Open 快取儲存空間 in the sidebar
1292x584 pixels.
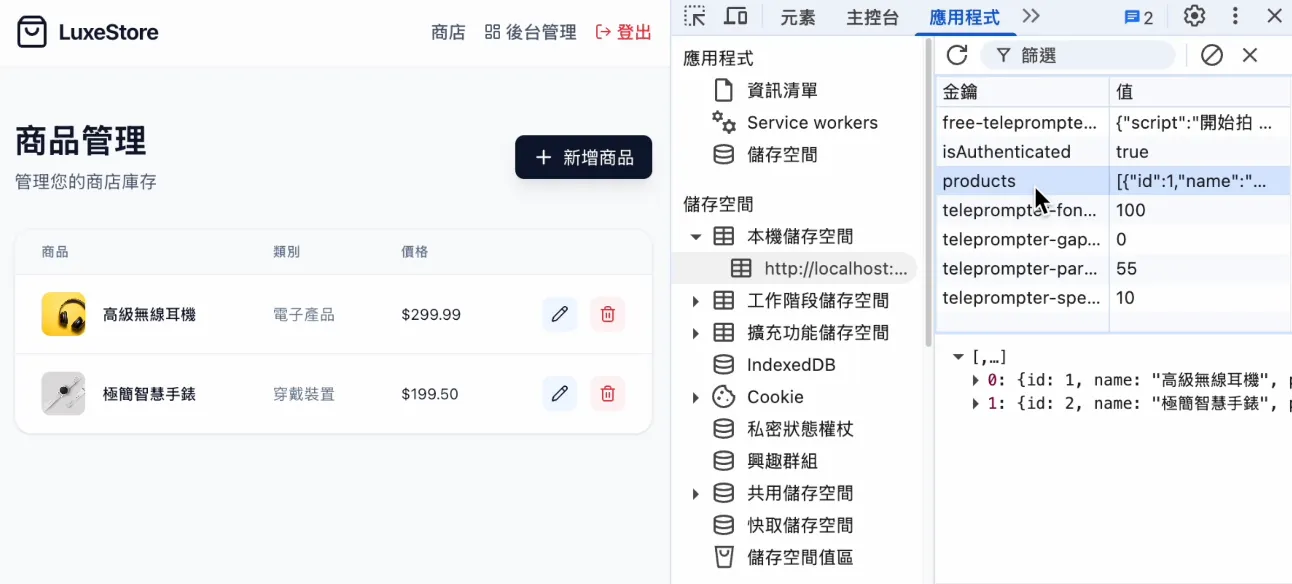(x=800, y=525)
